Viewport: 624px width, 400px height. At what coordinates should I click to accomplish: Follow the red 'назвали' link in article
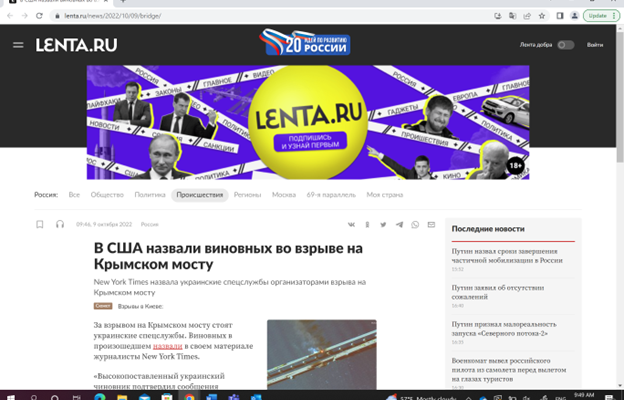pyautogui.click(x=168, y=346)
